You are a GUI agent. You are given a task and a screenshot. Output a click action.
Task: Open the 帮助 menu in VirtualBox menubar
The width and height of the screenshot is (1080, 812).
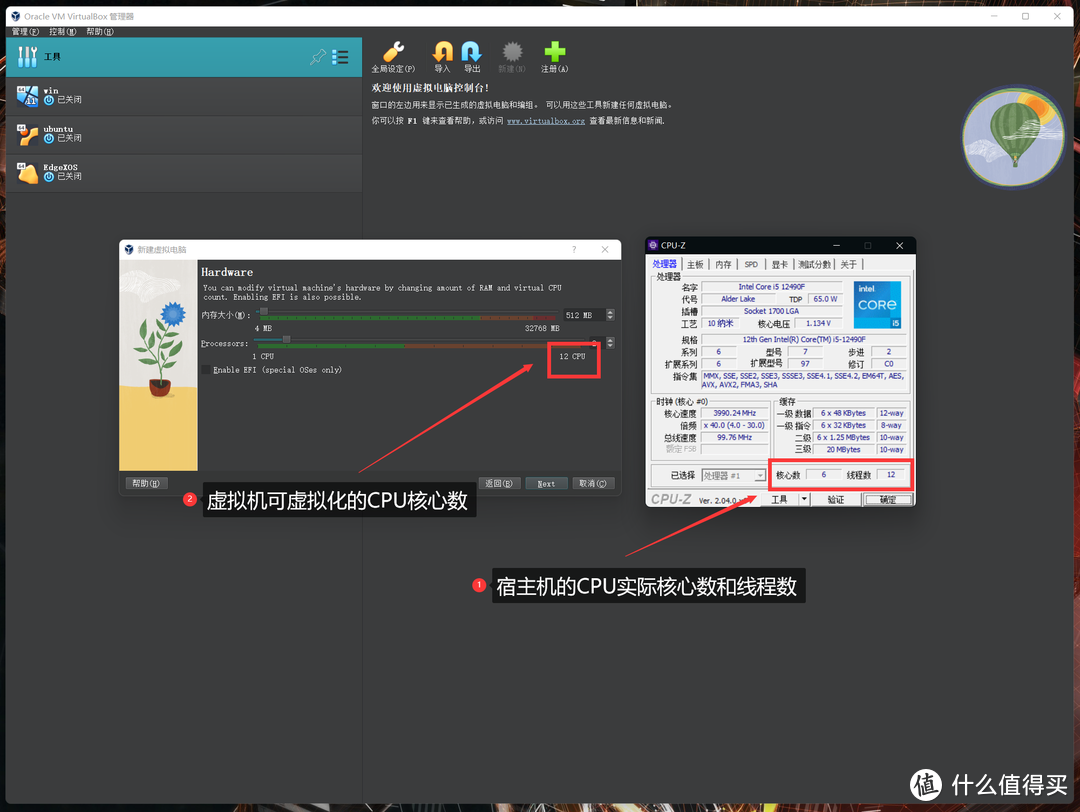point(100,32)
